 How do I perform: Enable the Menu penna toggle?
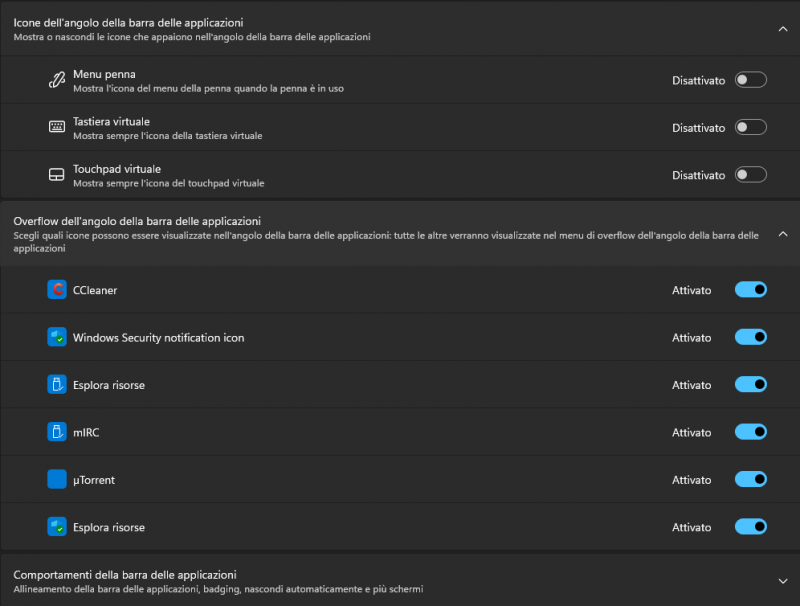[750, 79]
